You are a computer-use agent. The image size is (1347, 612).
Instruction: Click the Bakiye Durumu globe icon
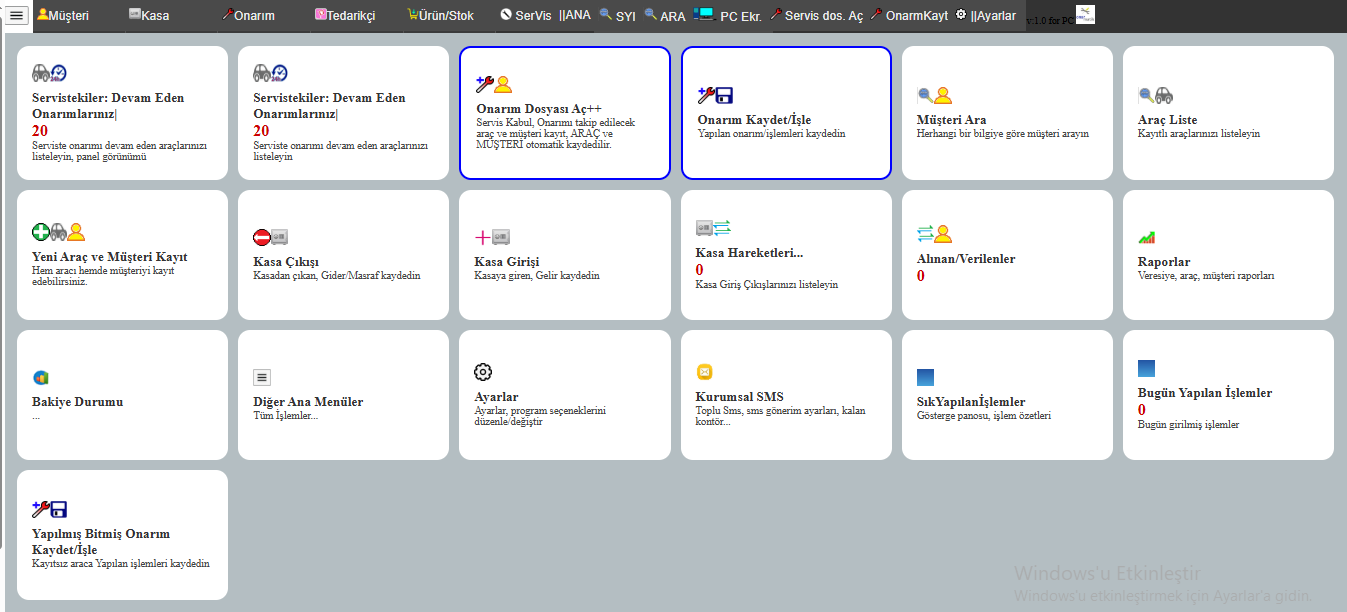click(40, 377)
